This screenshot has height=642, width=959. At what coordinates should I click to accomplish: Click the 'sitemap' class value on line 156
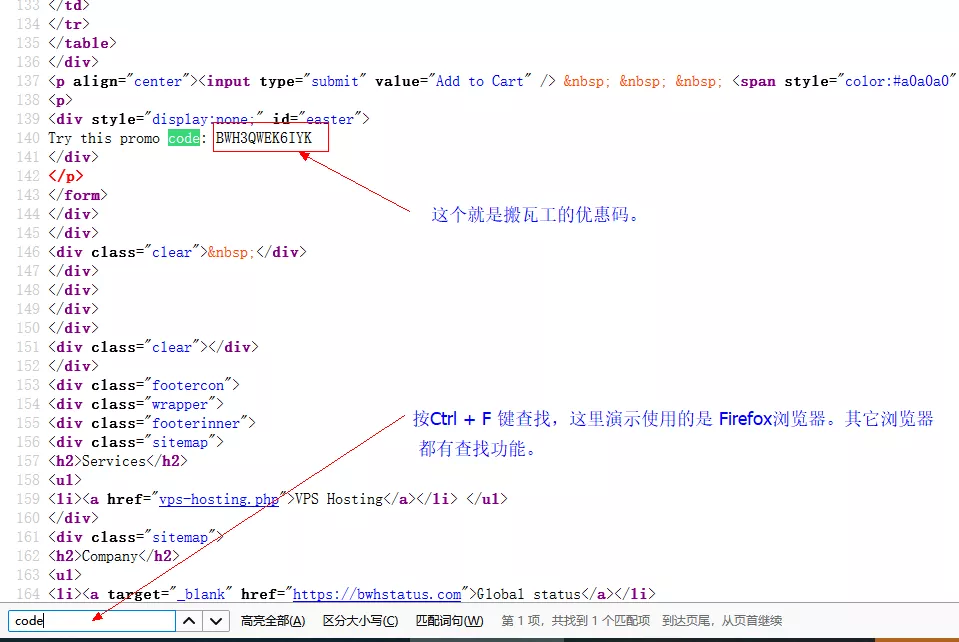180,442
